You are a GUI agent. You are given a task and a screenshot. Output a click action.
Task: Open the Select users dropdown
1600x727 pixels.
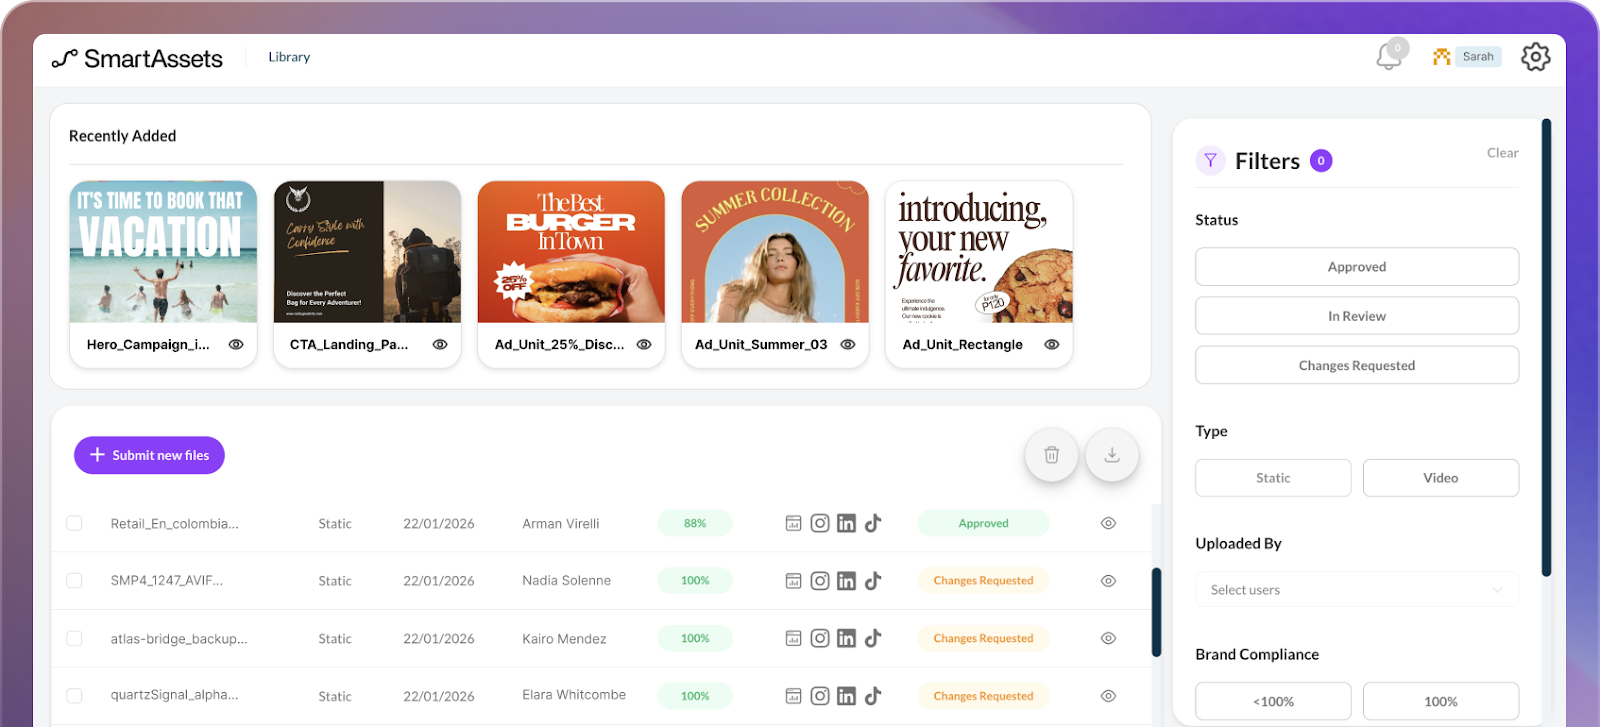1357,589
